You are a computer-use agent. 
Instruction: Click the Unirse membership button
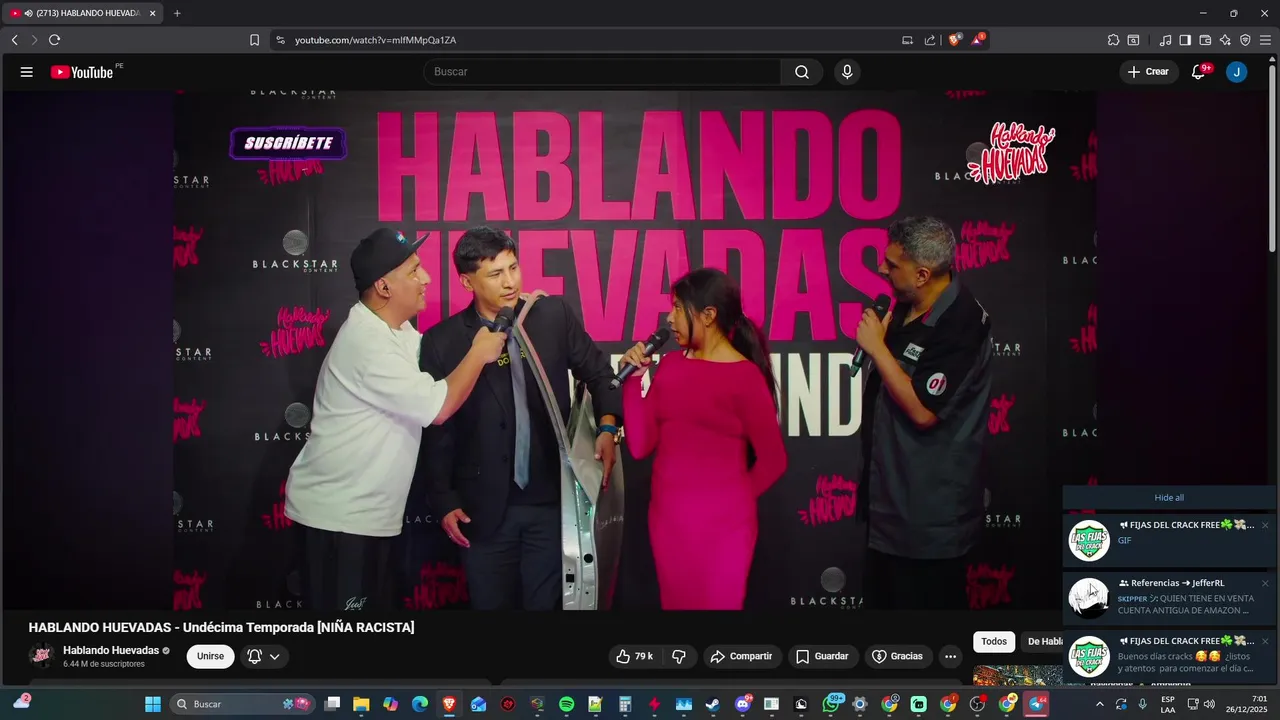point(210,656)
